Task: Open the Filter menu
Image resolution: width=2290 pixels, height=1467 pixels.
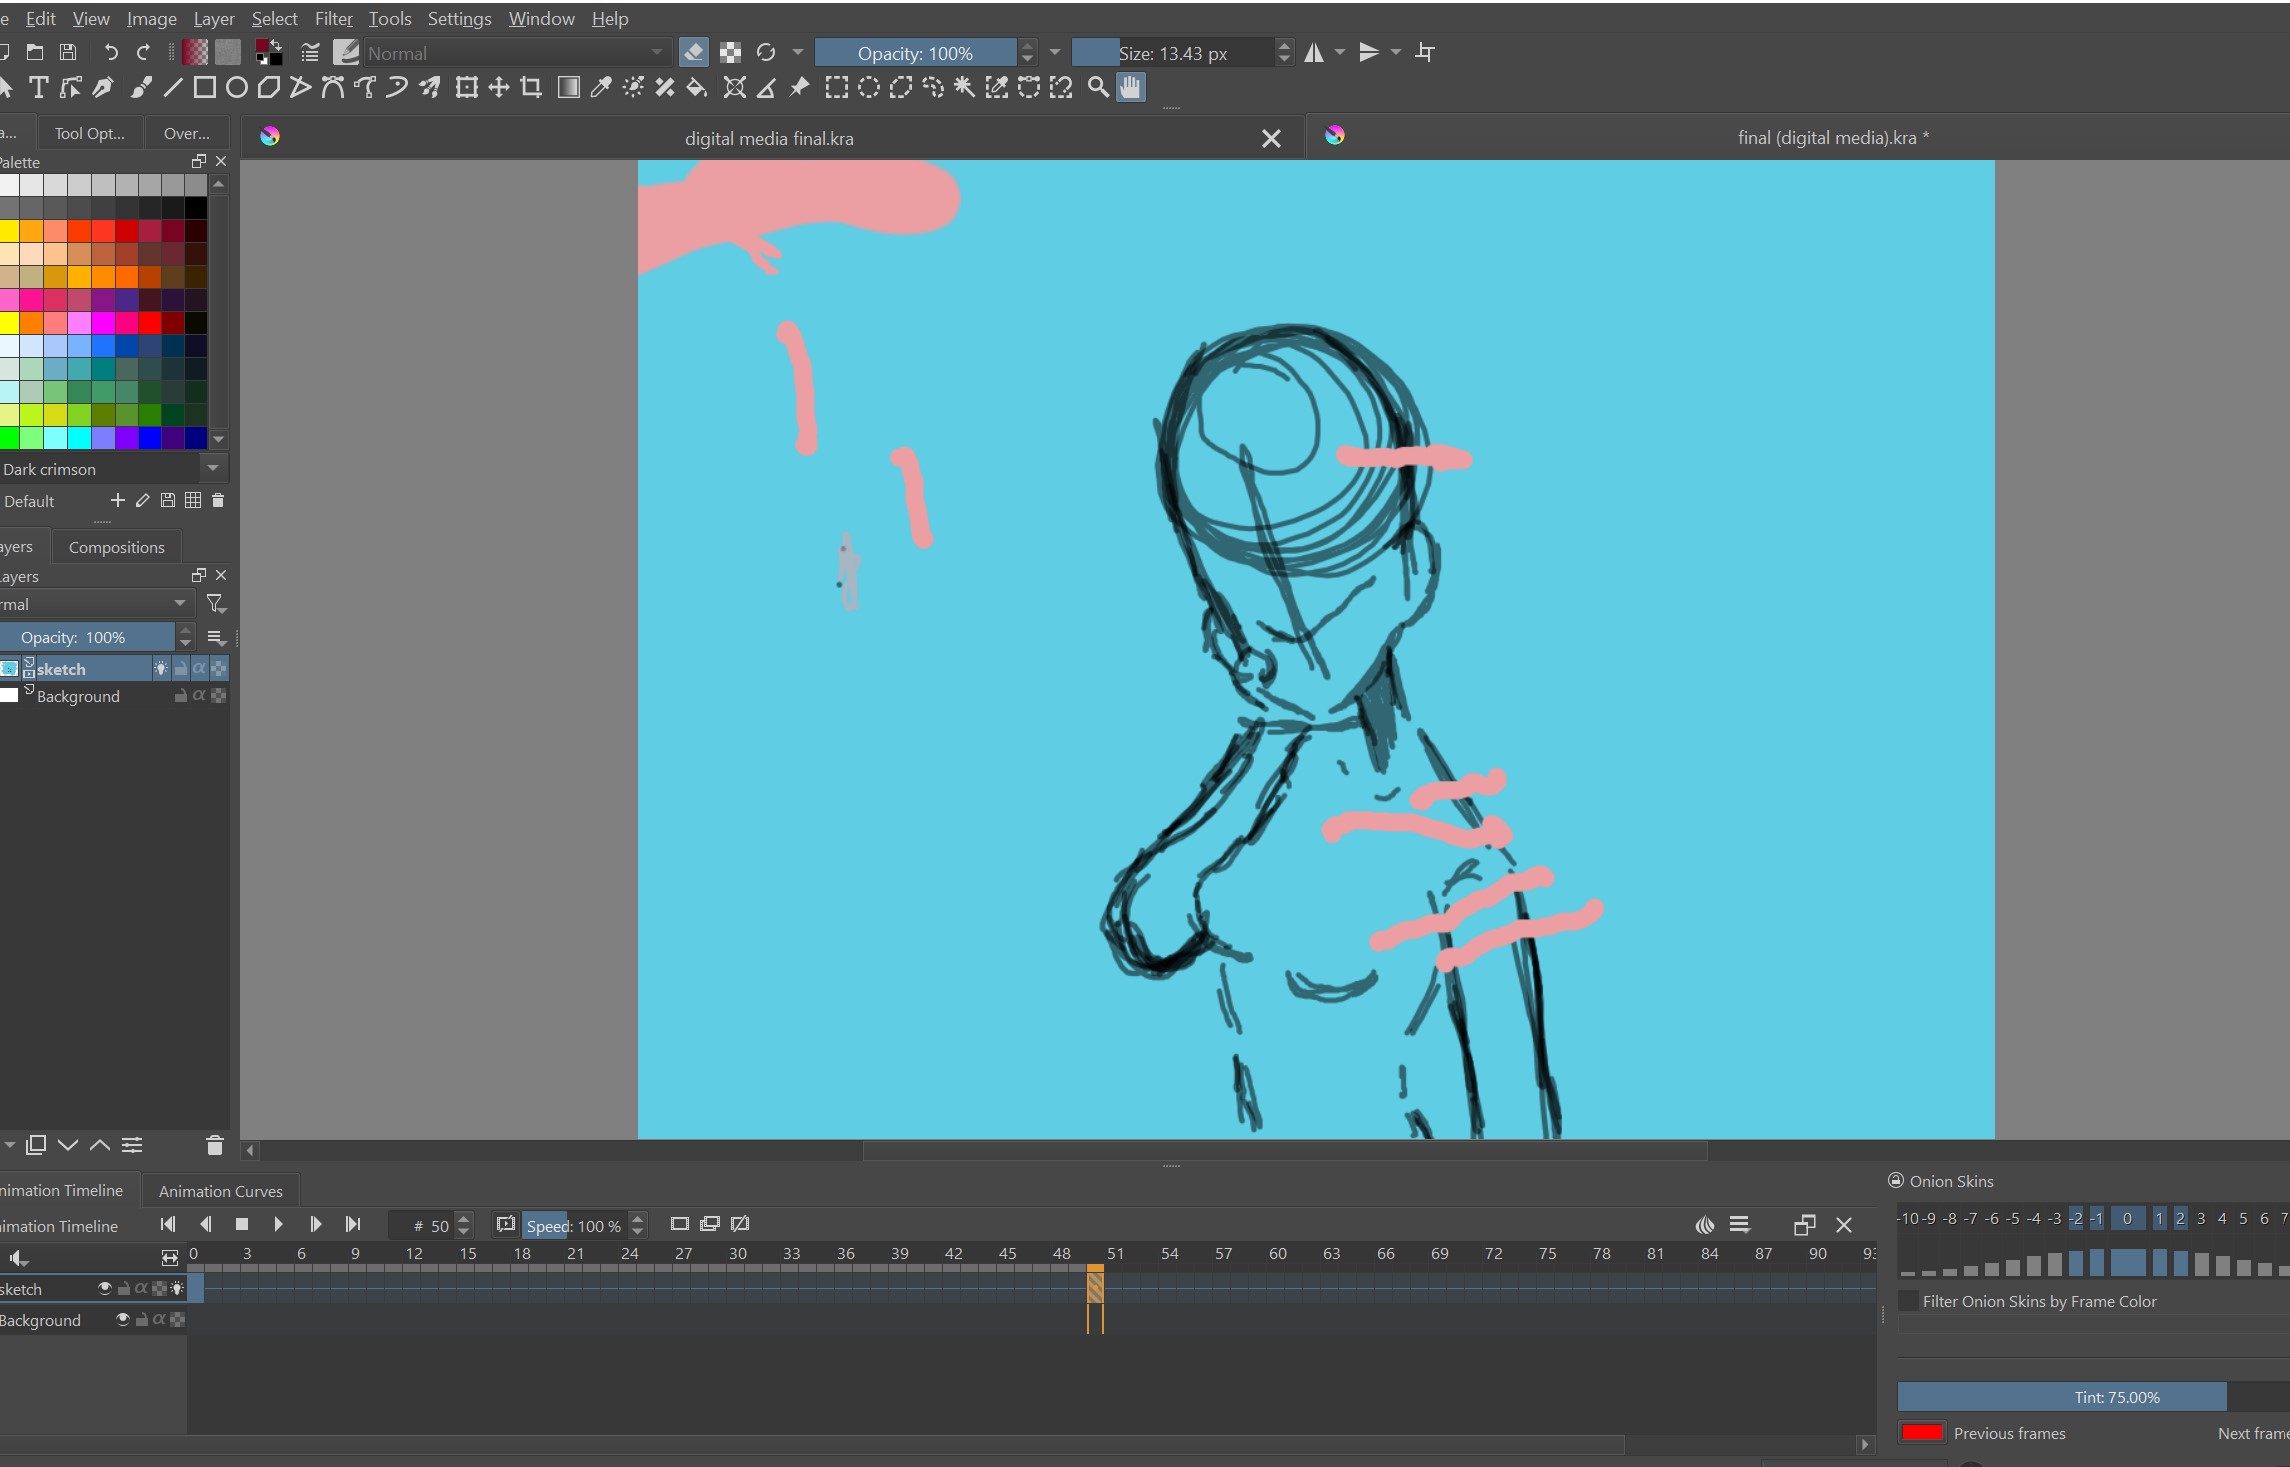Action: tap(333, 19)
